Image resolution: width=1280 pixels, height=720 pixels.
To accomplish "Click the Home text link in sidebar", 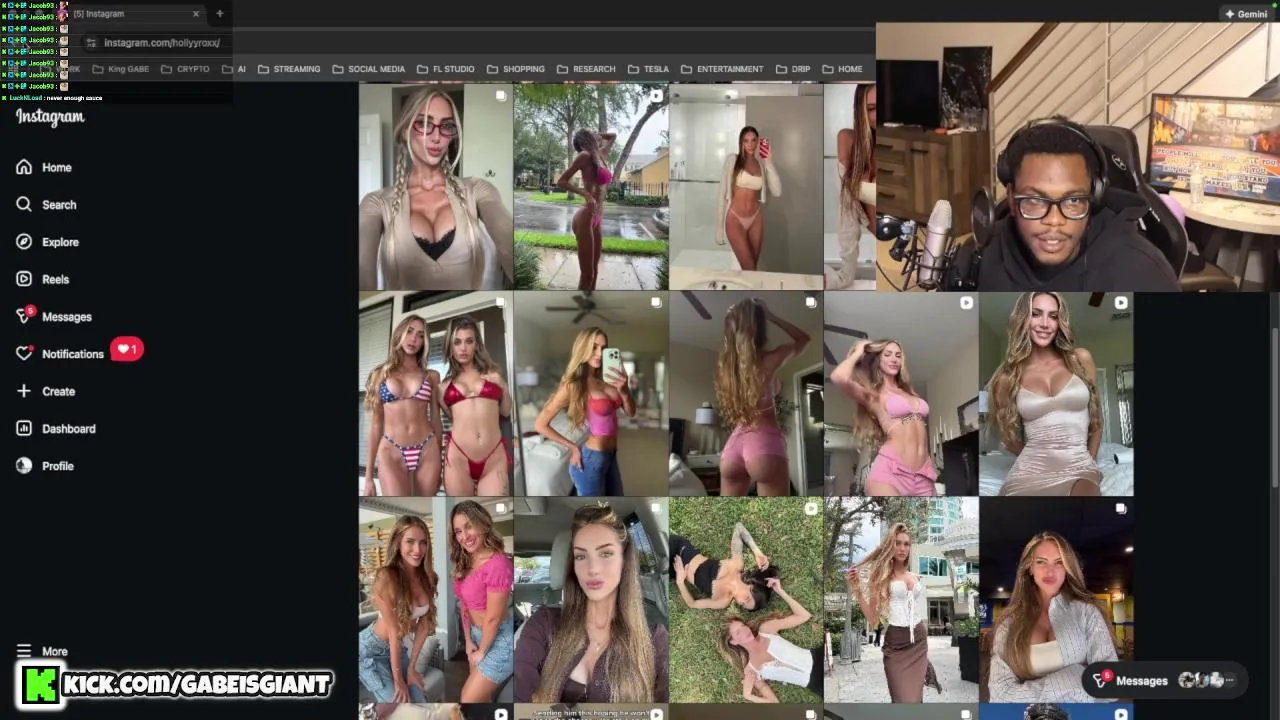I will coord(57,168).
